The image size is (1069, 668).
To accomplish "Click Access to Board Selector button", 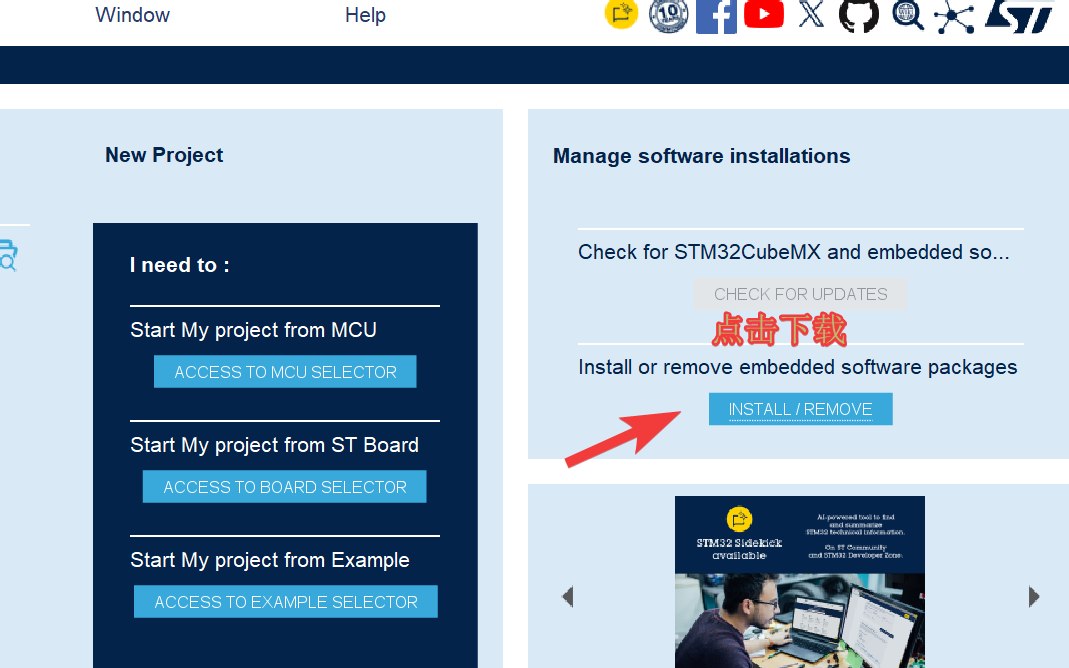I will click(x=284, y=487).
